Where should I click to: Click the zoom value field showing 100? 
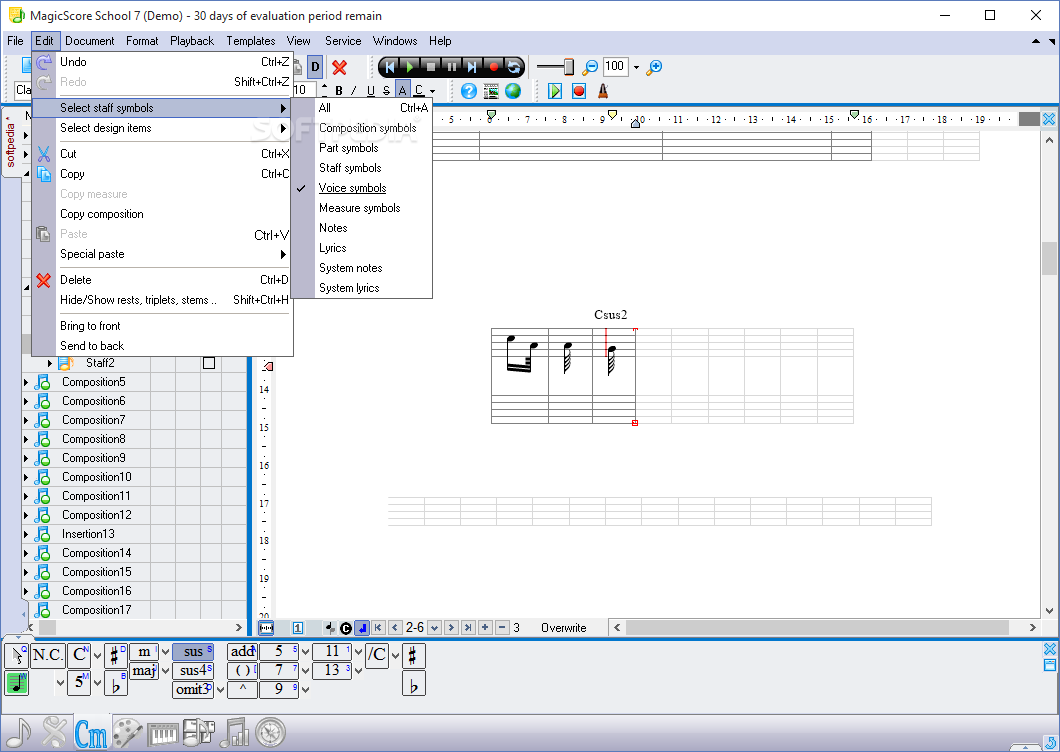tap(615, 66)
